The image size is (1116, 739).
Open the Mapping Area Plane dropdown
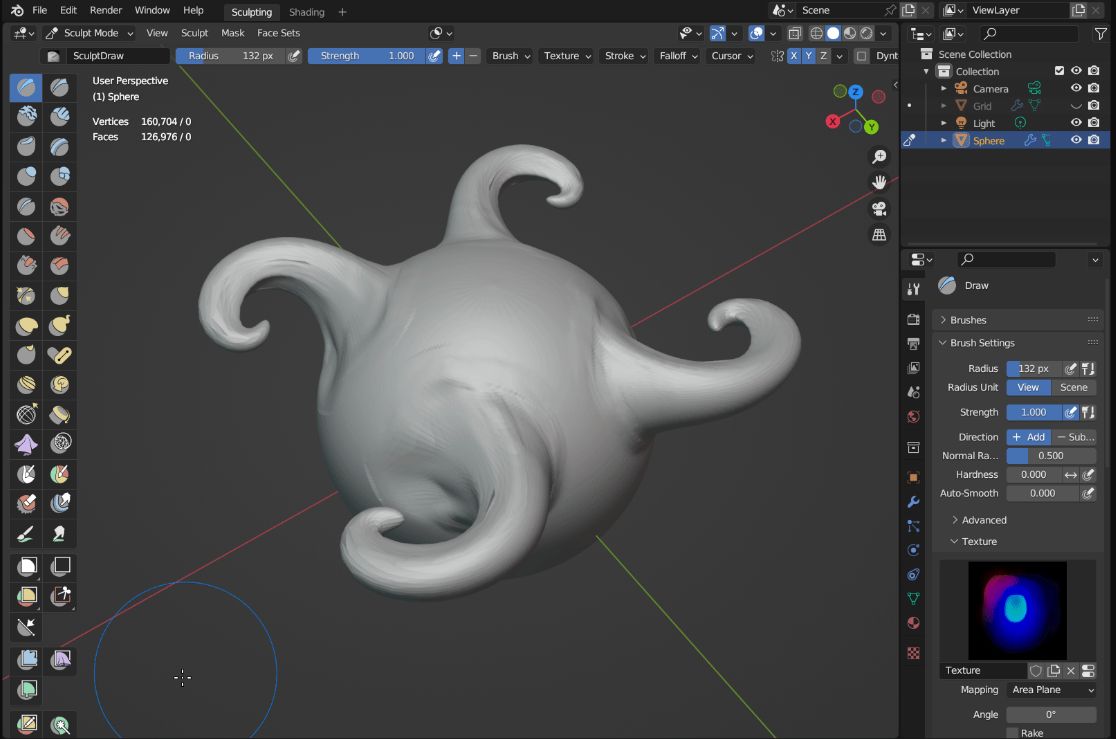pyautogui.click(x=1052, y=690)
